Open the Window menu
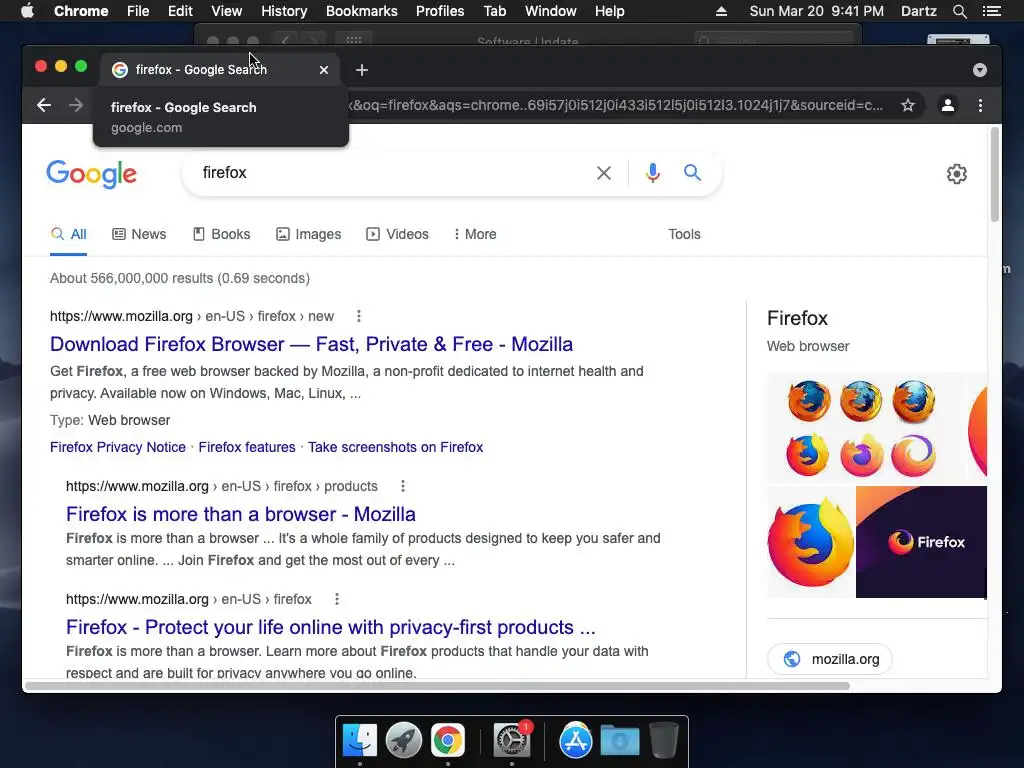This screenshot has height=768, width=1024. pos(551,11)
